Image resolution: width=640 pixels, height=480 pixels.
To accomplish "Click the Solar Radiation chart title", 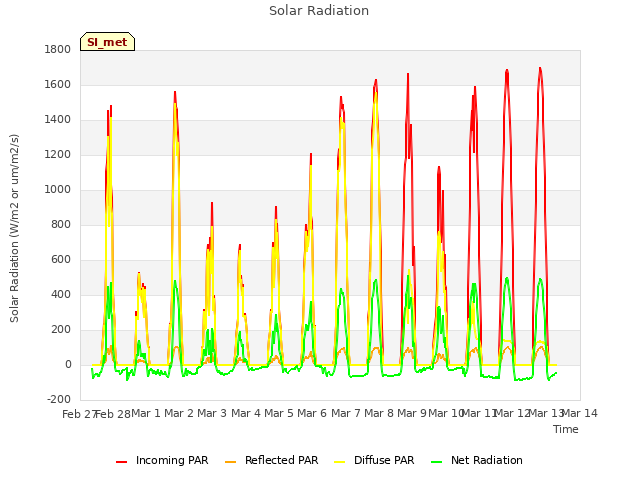I will [x=319, y=11].
